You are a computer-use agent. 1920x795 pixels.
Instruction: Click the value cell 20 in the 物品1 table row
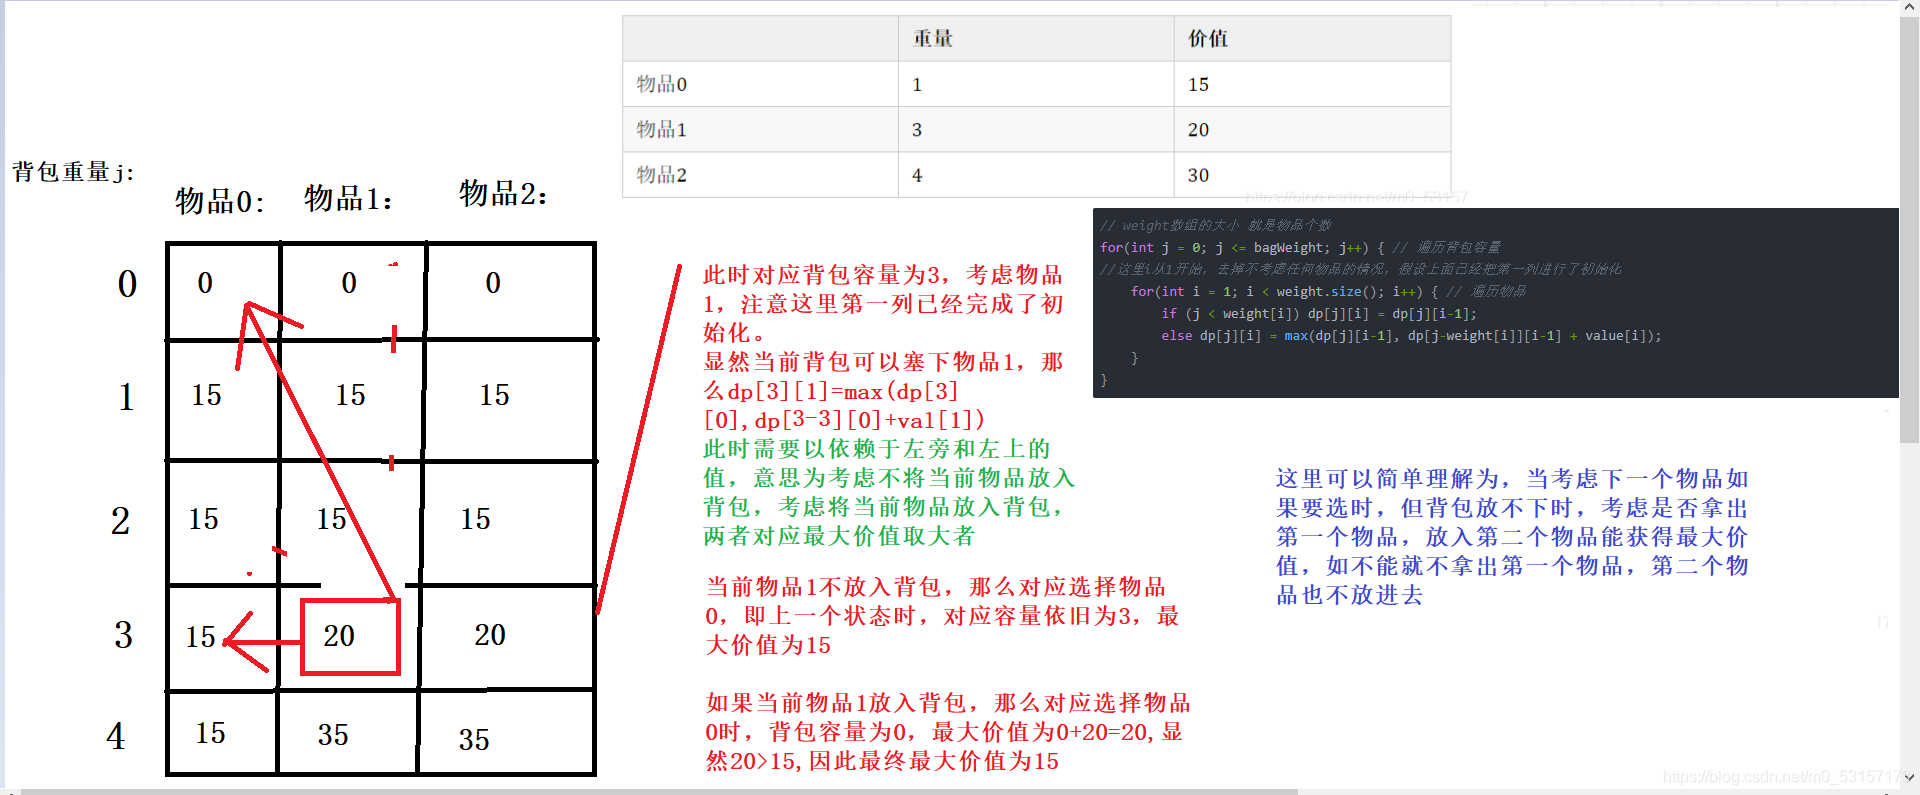tap(1198, 130)
